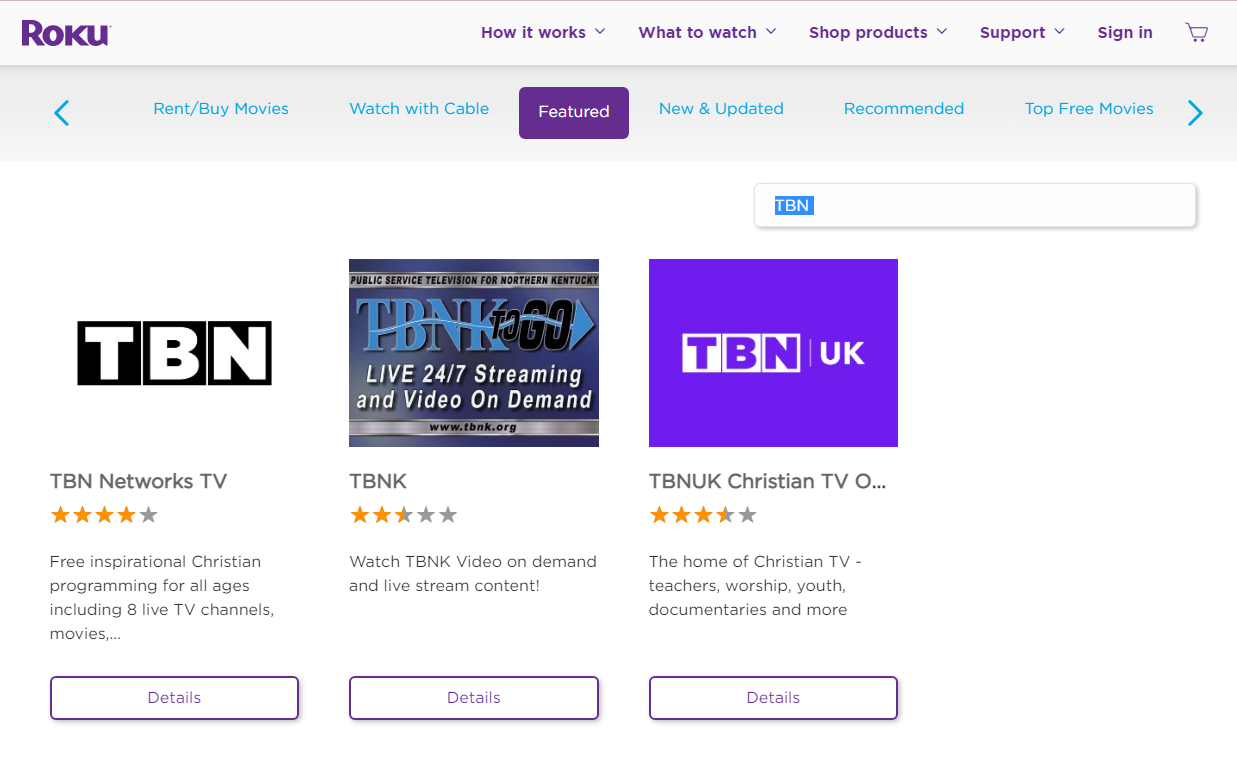Click the Sign in link

pos(1124,32)
